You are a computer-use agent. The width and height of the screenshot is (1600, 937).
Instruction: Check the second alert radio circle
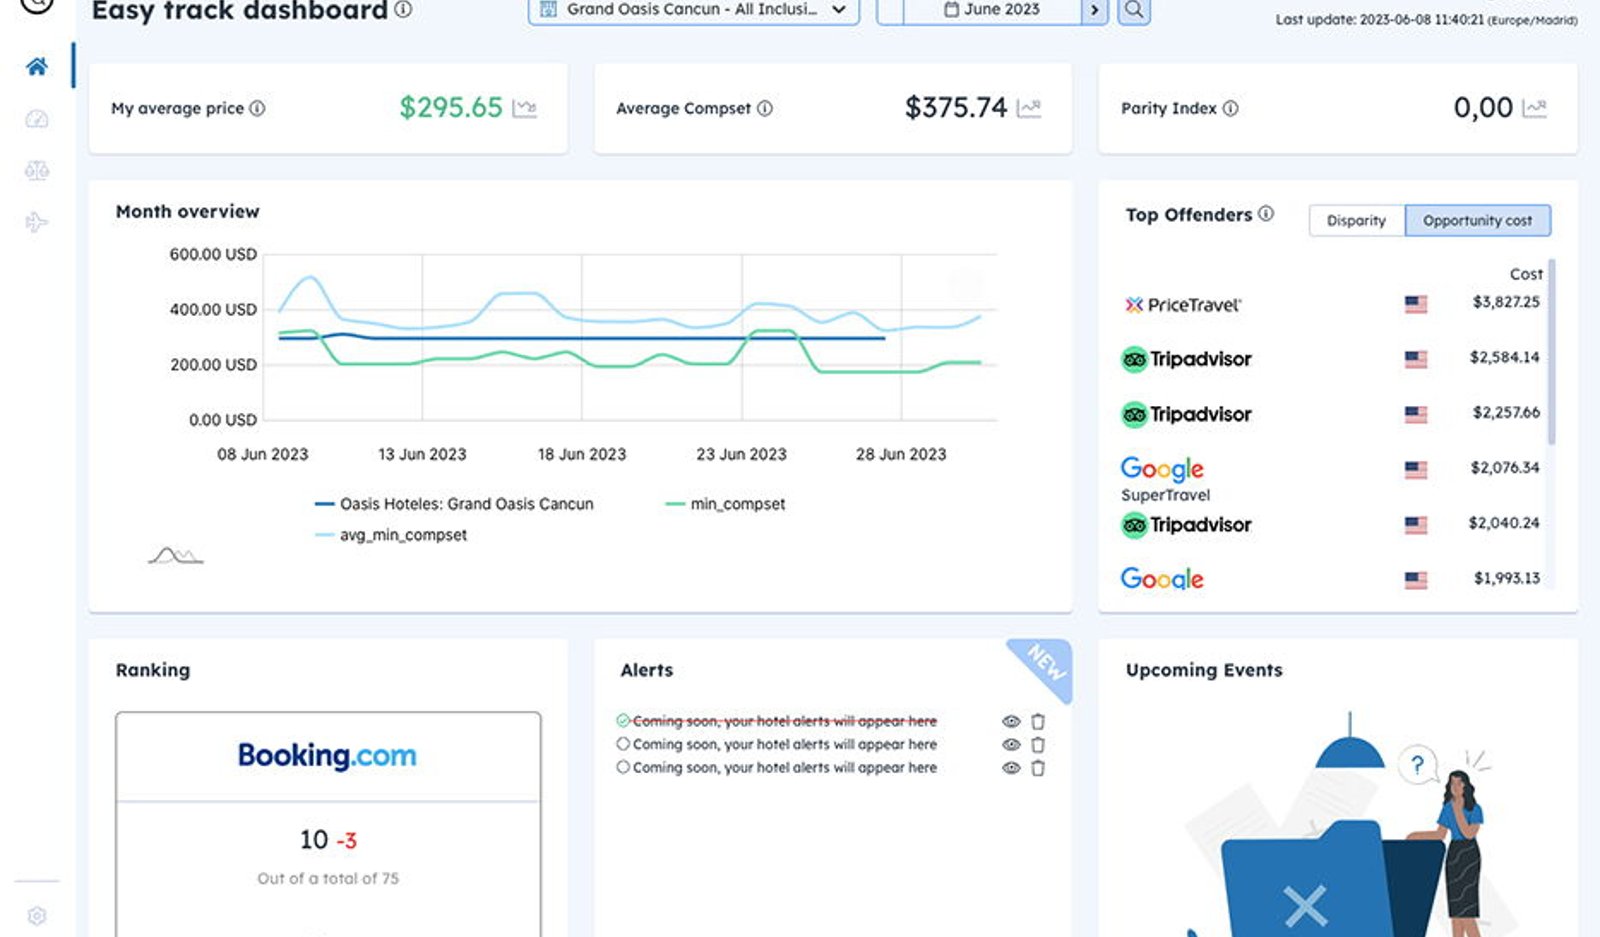tap(623, 744)
